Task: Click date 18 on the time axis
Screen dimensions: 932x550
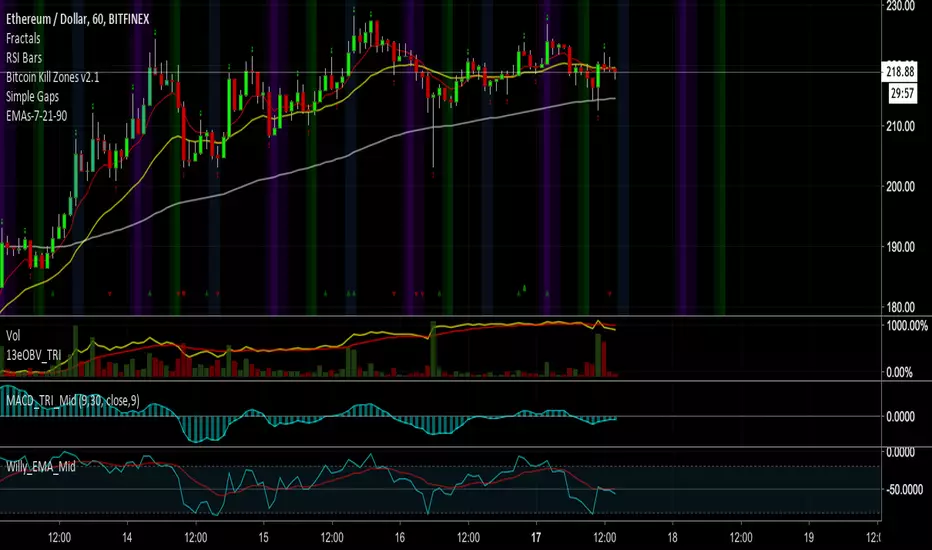Action: click(x=672, y=537)
